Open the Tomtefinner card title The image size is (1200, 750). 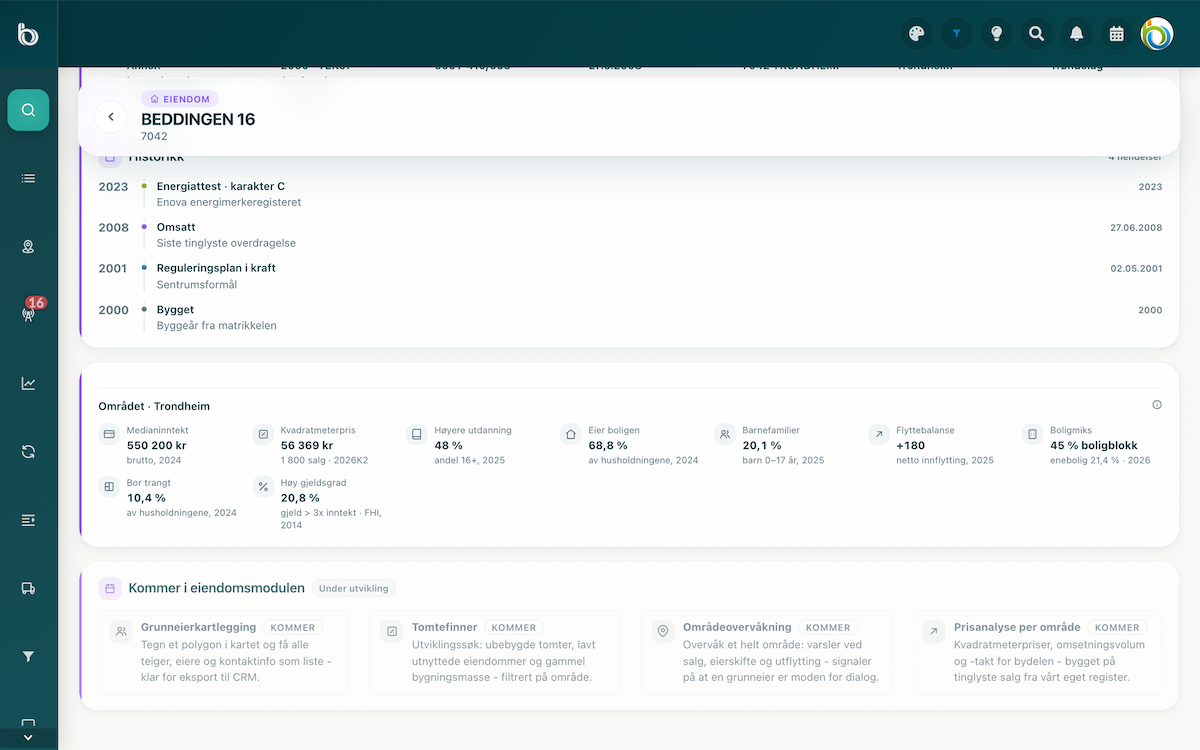click(x=445, y=628)
